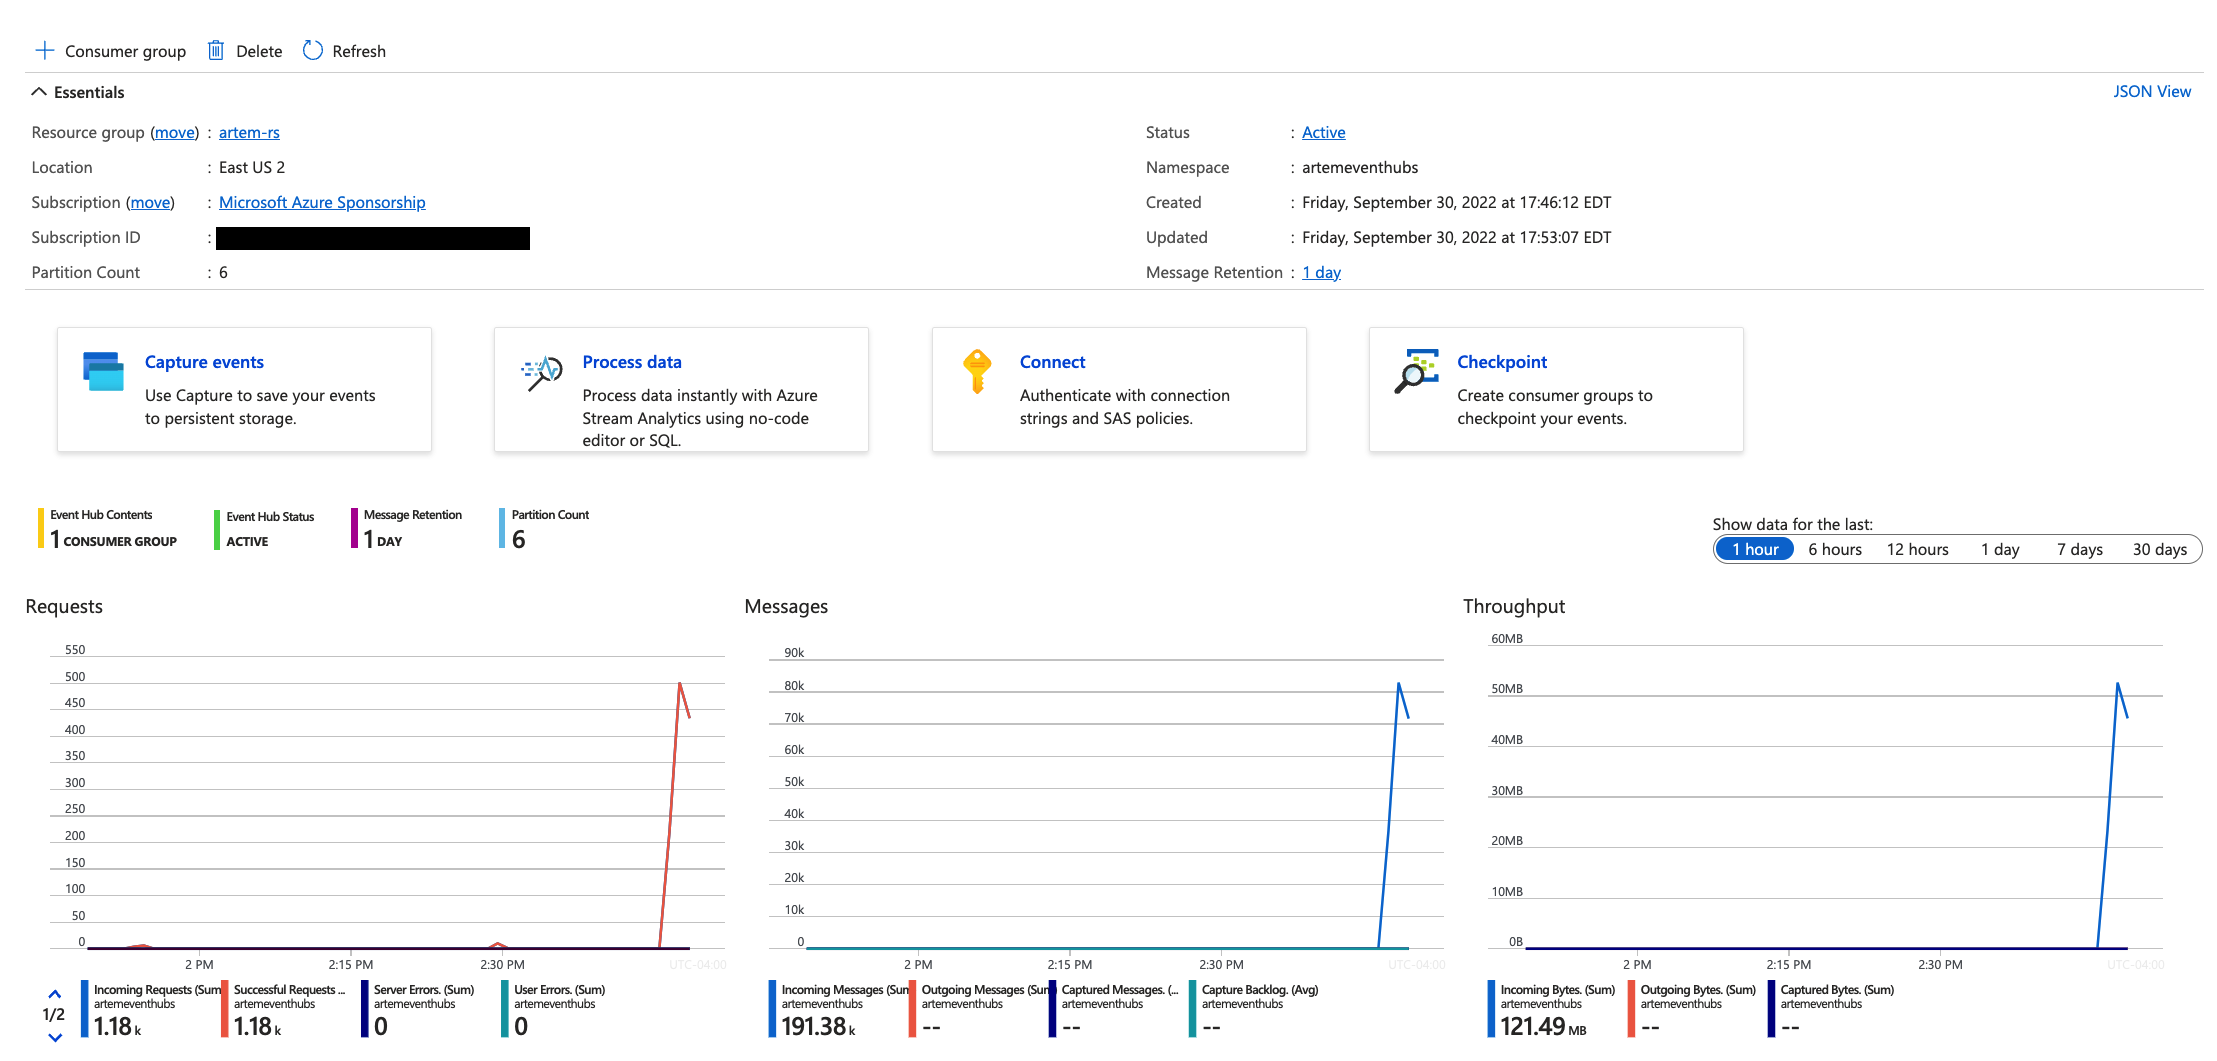
Task: Click the Process data magnifier icon
Action: (x=541, y=373)
